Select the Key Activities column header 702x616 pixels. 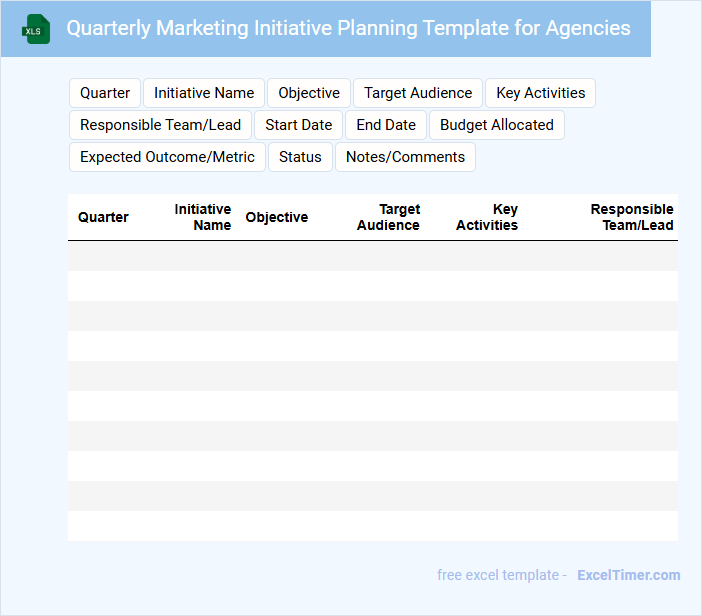tap(487, 217)
